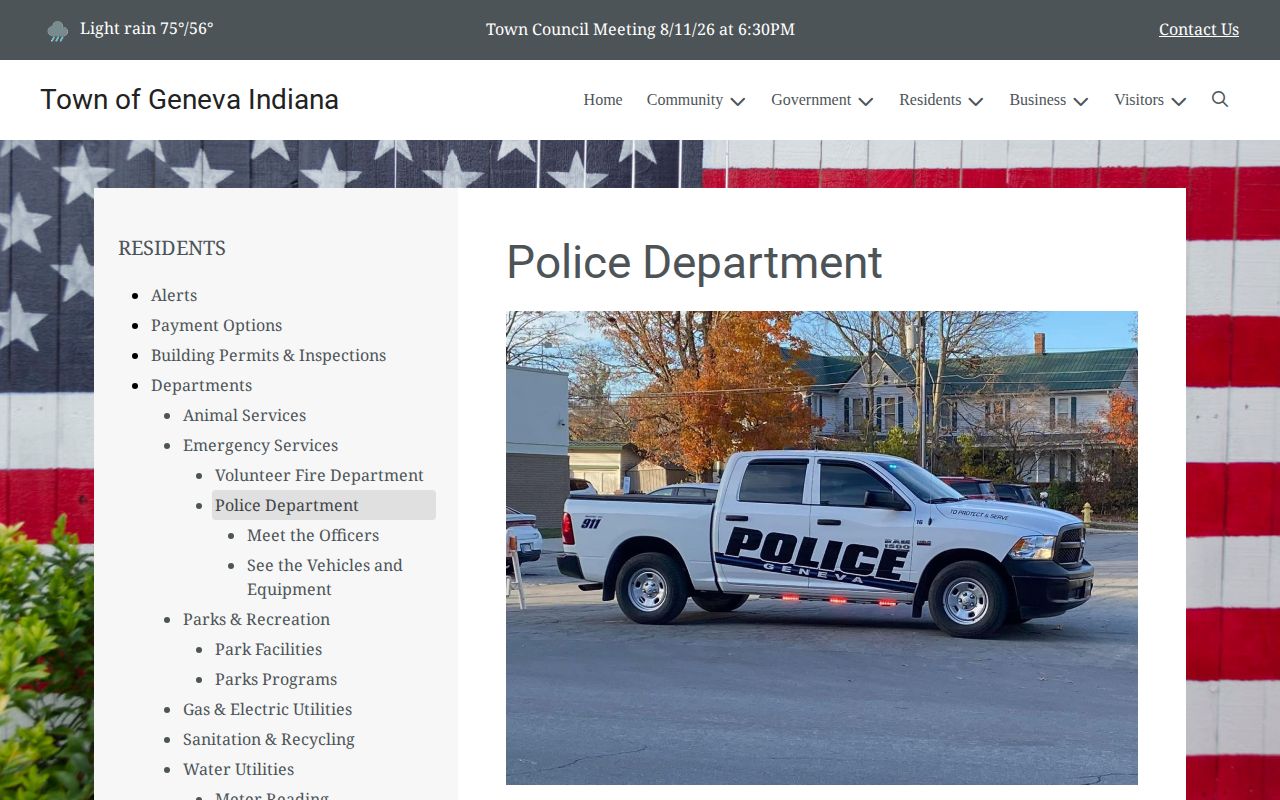Expand the Government menu chevron
This screenshot has width=1280, height=800.
point(866,101)
